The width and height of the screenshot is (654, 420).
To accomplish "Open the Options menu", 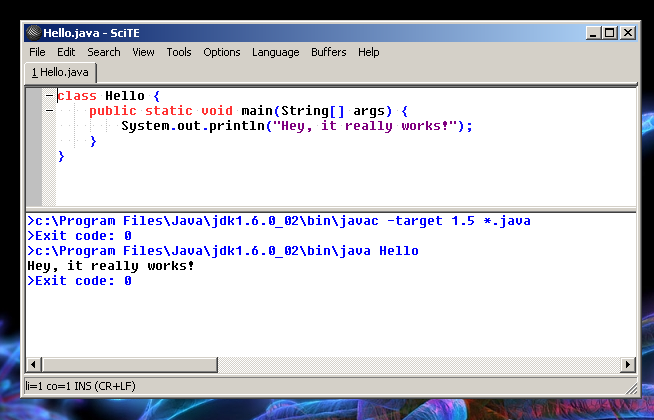I will [x=221, y=52].
